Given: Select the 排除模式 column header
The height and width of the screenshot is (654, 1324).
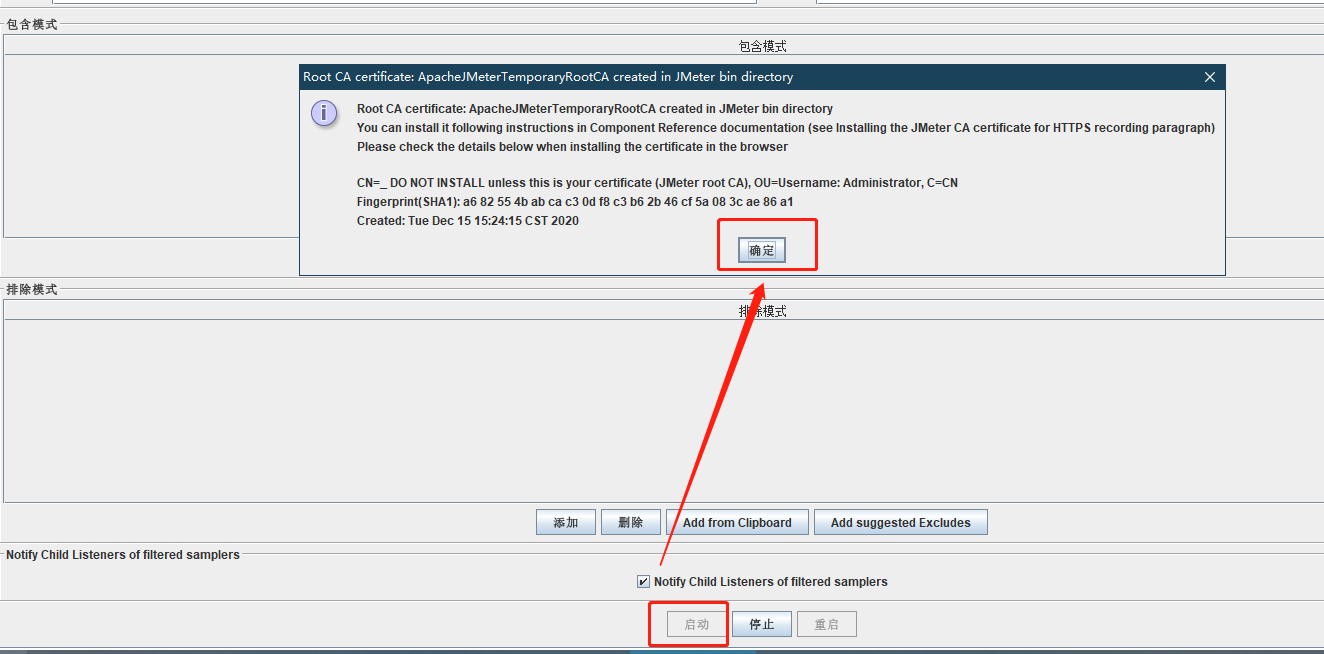Looking at the screenshot, I should [x=763, y=311].
